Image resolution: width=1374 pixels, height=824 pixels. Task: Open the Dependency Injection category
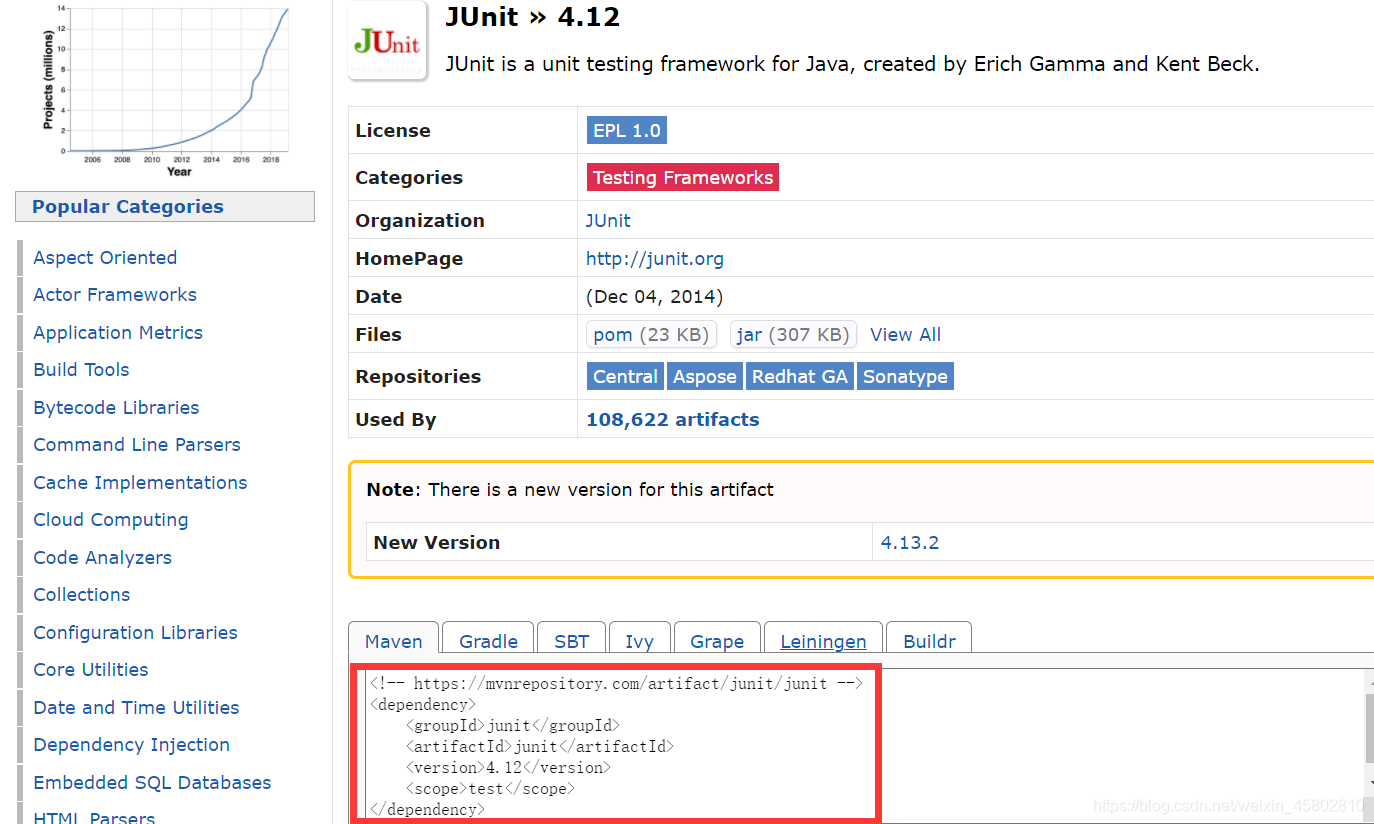(131, 745)
